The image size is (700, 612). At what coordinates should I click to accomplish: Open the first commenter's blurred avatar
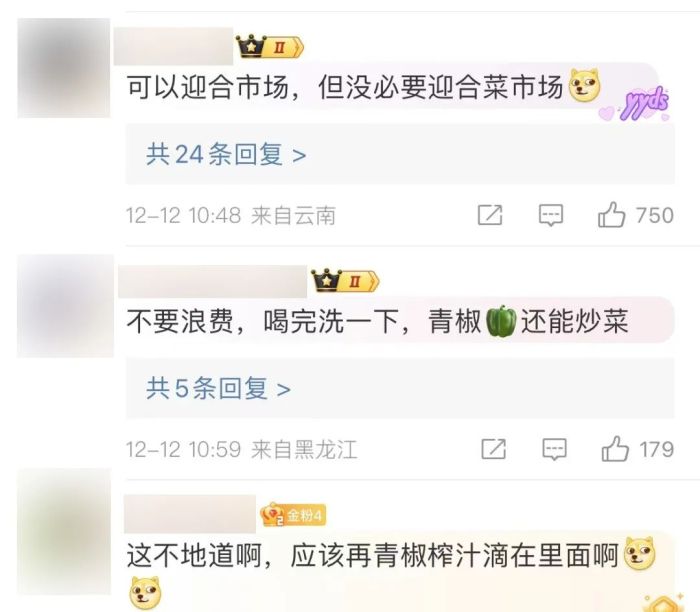pos(64,68)
